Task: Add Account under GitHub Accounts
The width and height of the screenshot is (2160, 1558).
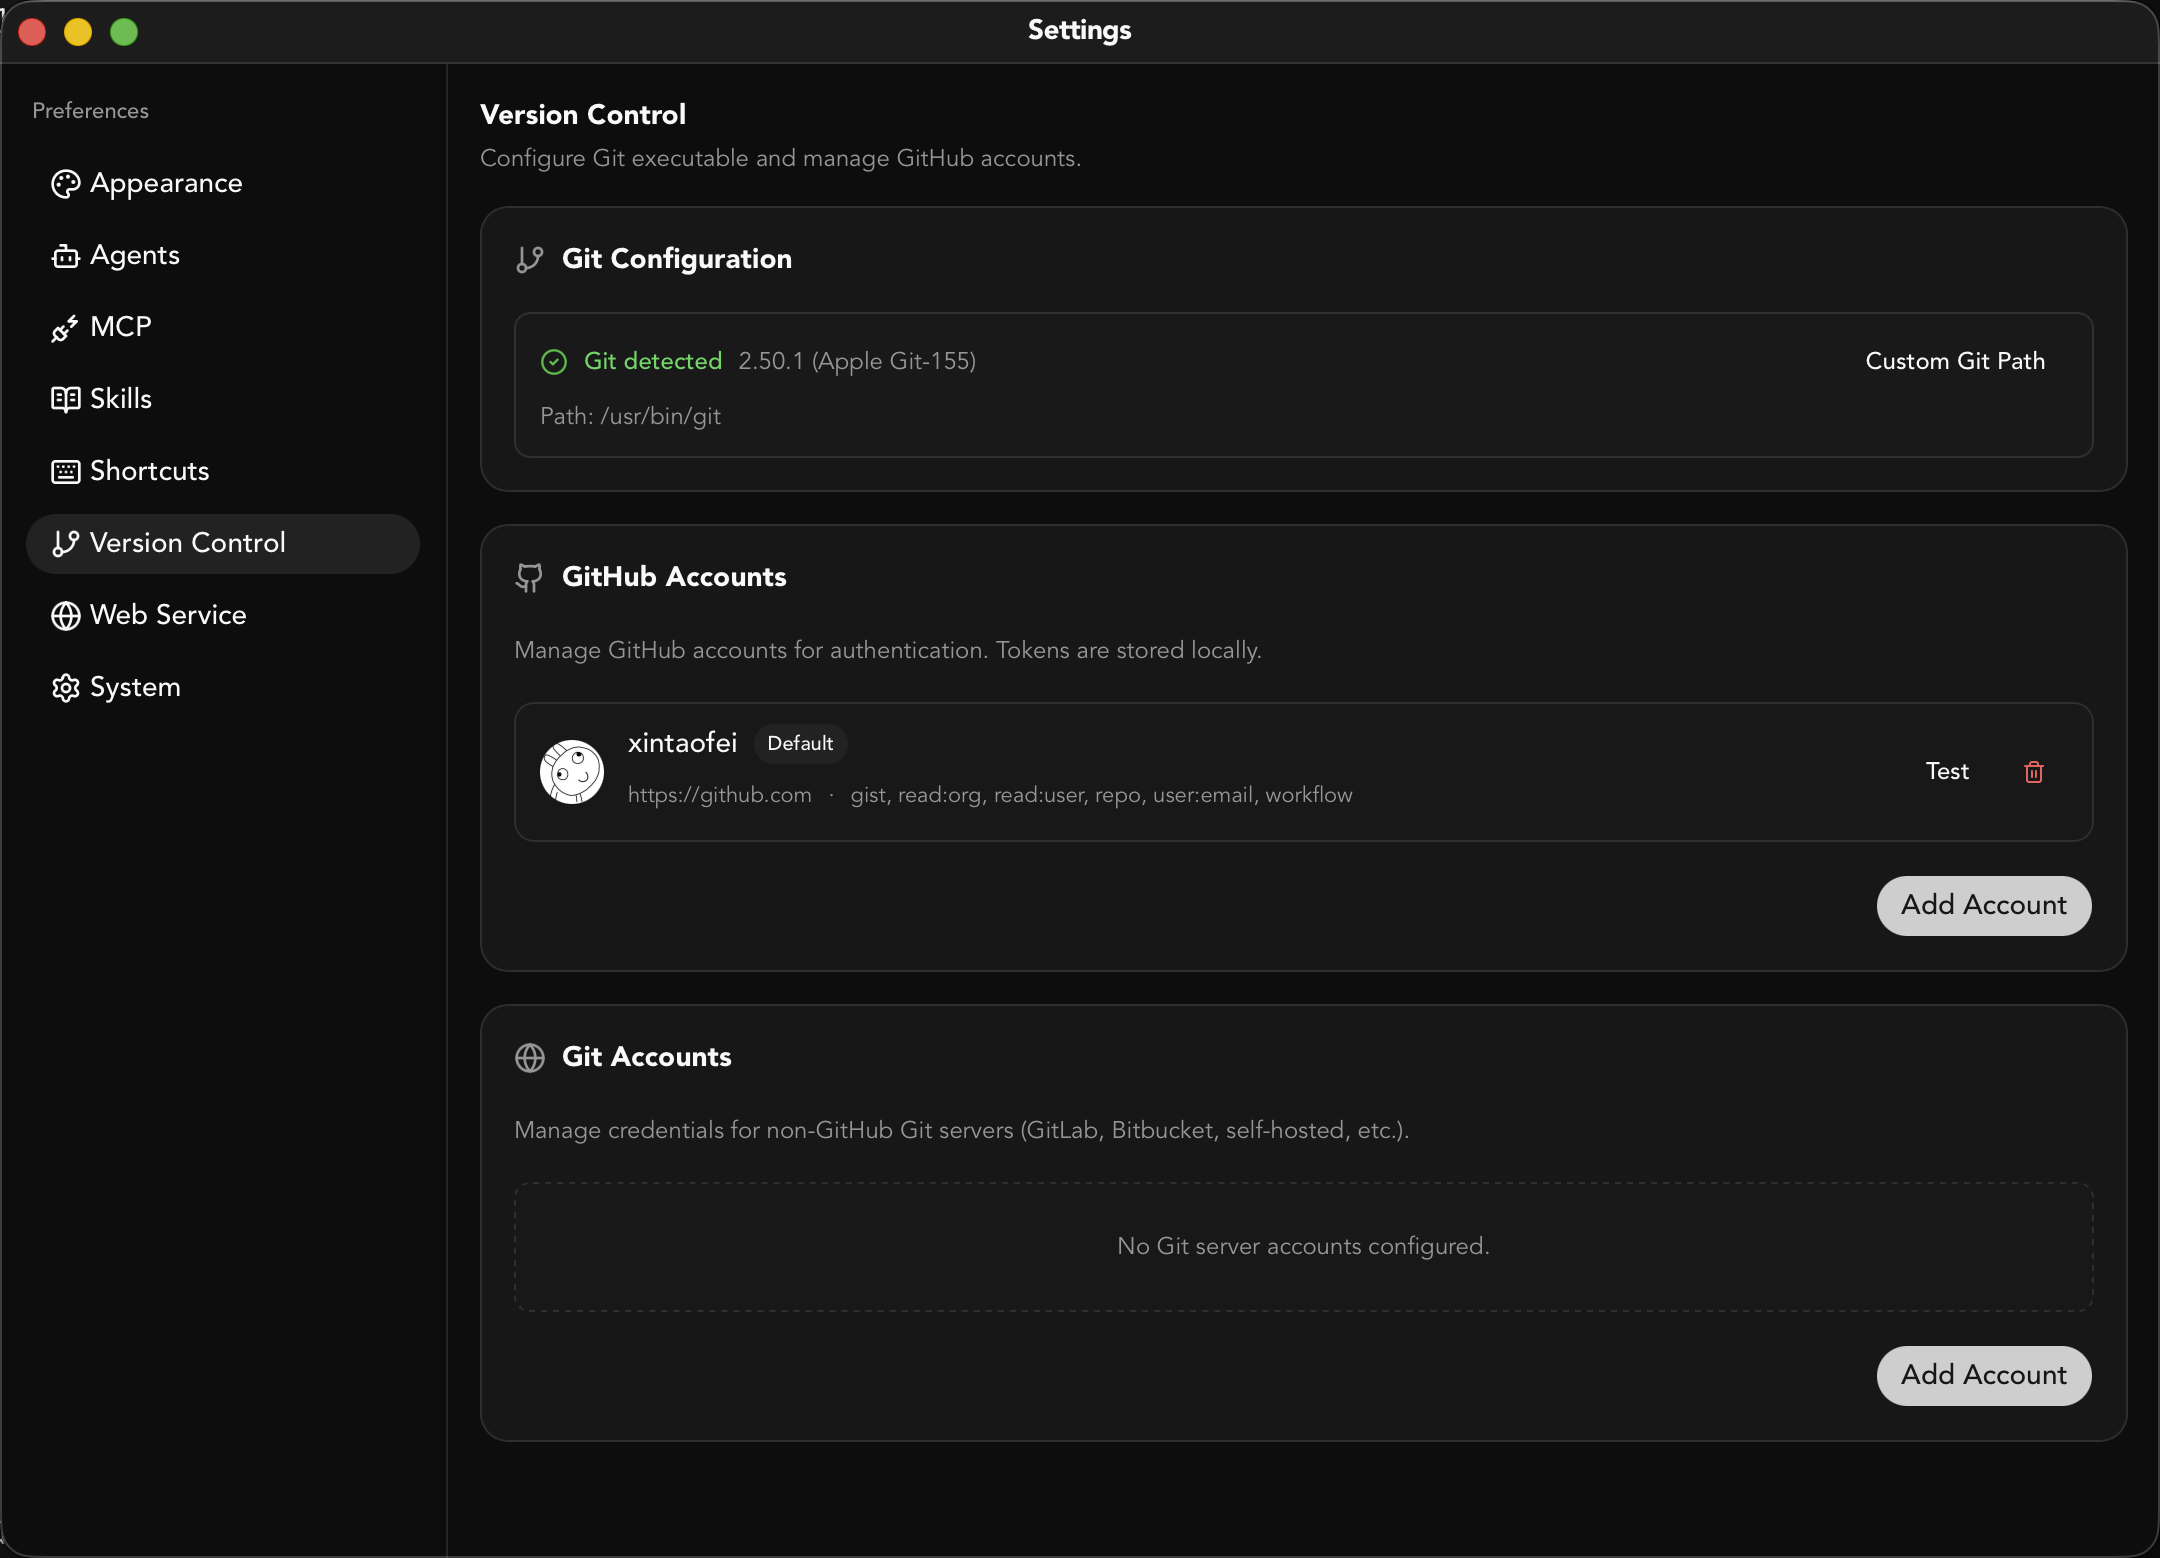Action: pyautogui.click(x=1983, y=905)
